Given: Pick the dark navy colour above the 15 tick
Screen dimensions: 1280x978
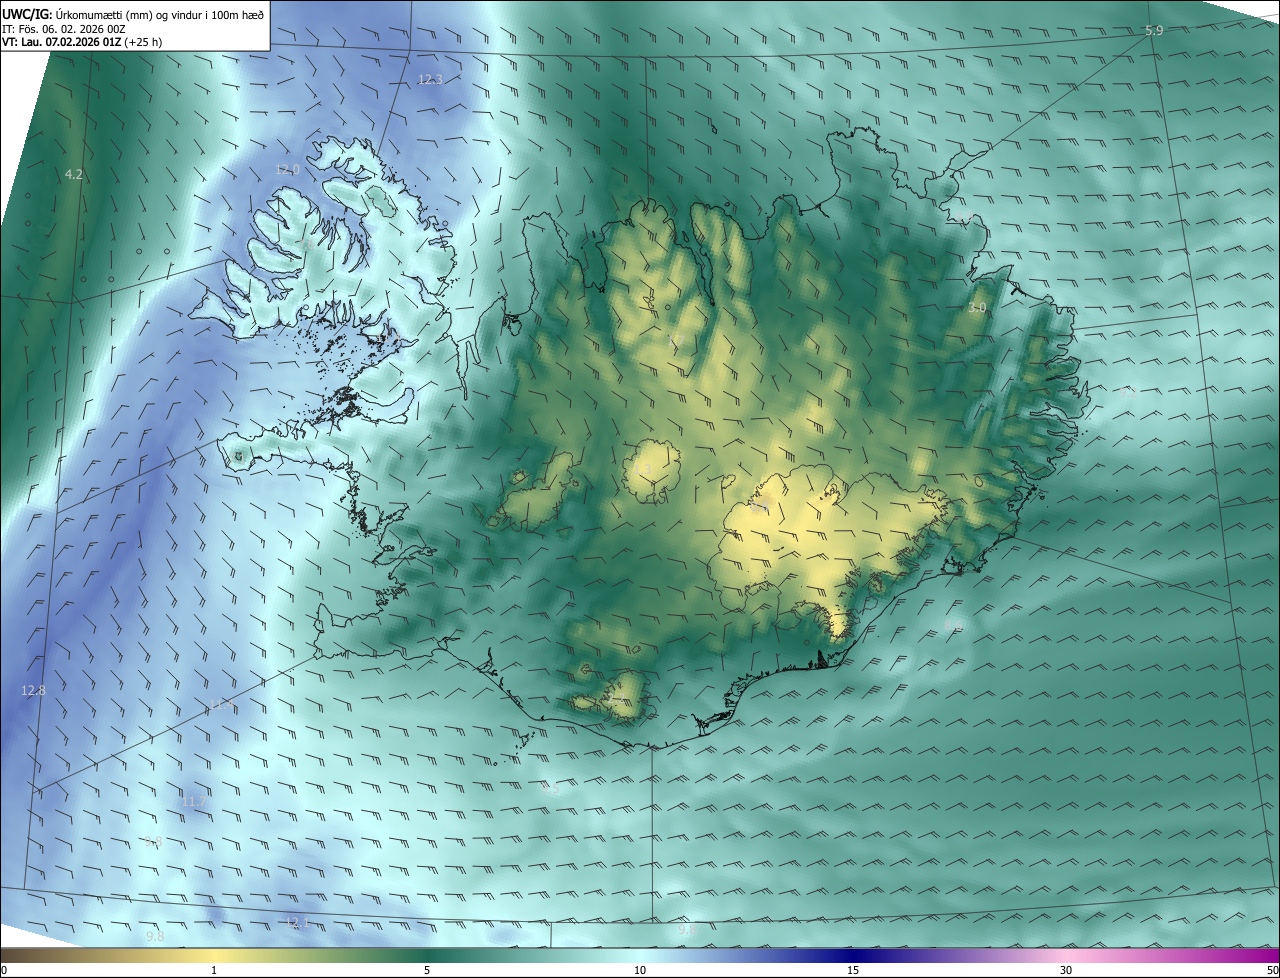Looking at the screenshot, I should [853, 955].
